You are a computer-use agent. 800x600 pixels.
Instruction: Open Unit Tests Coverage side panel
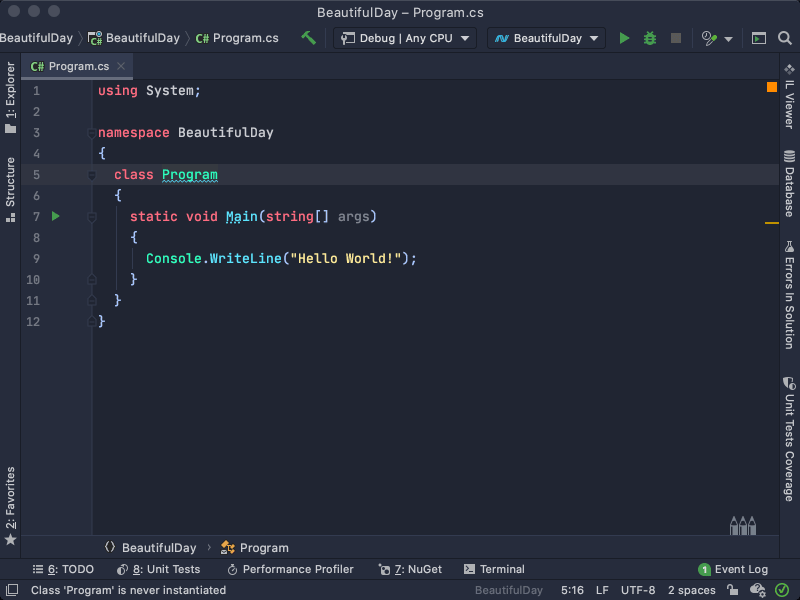[x=789, y=439]
